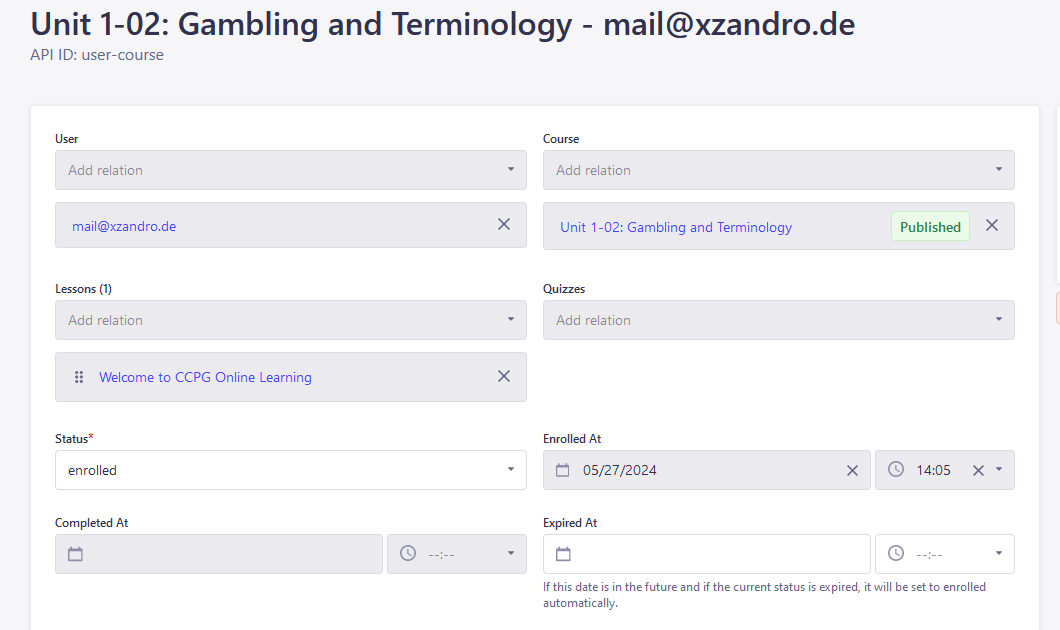Open the Status dropdown showing enrolled
Viewport: 1060px width, 630px height.
click(290, 470)
